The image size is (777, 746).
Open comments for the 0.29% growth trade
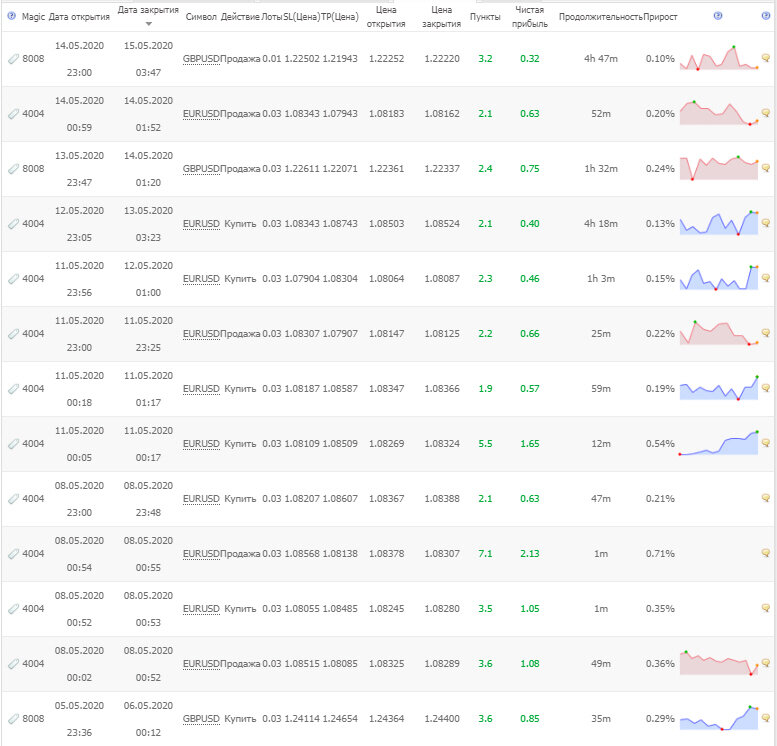point(766,718)
